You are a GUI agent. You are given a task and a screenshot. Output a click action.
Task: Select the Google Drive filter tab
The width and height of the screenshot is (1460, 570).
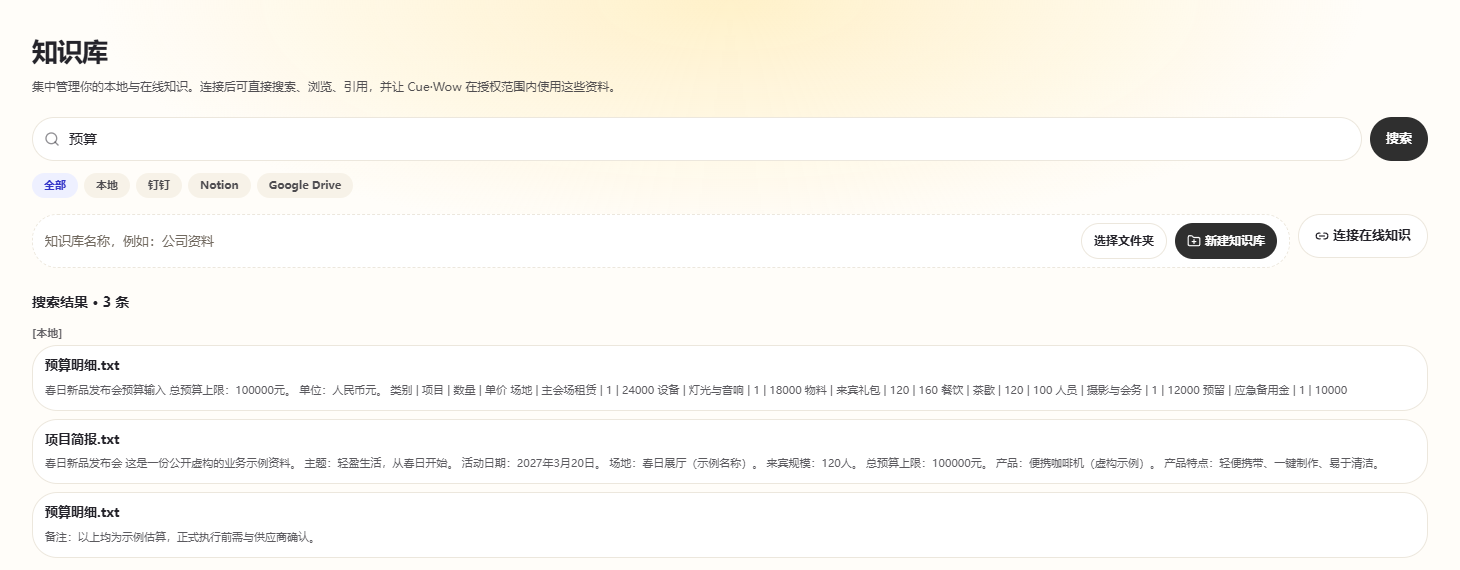point(305,185)
